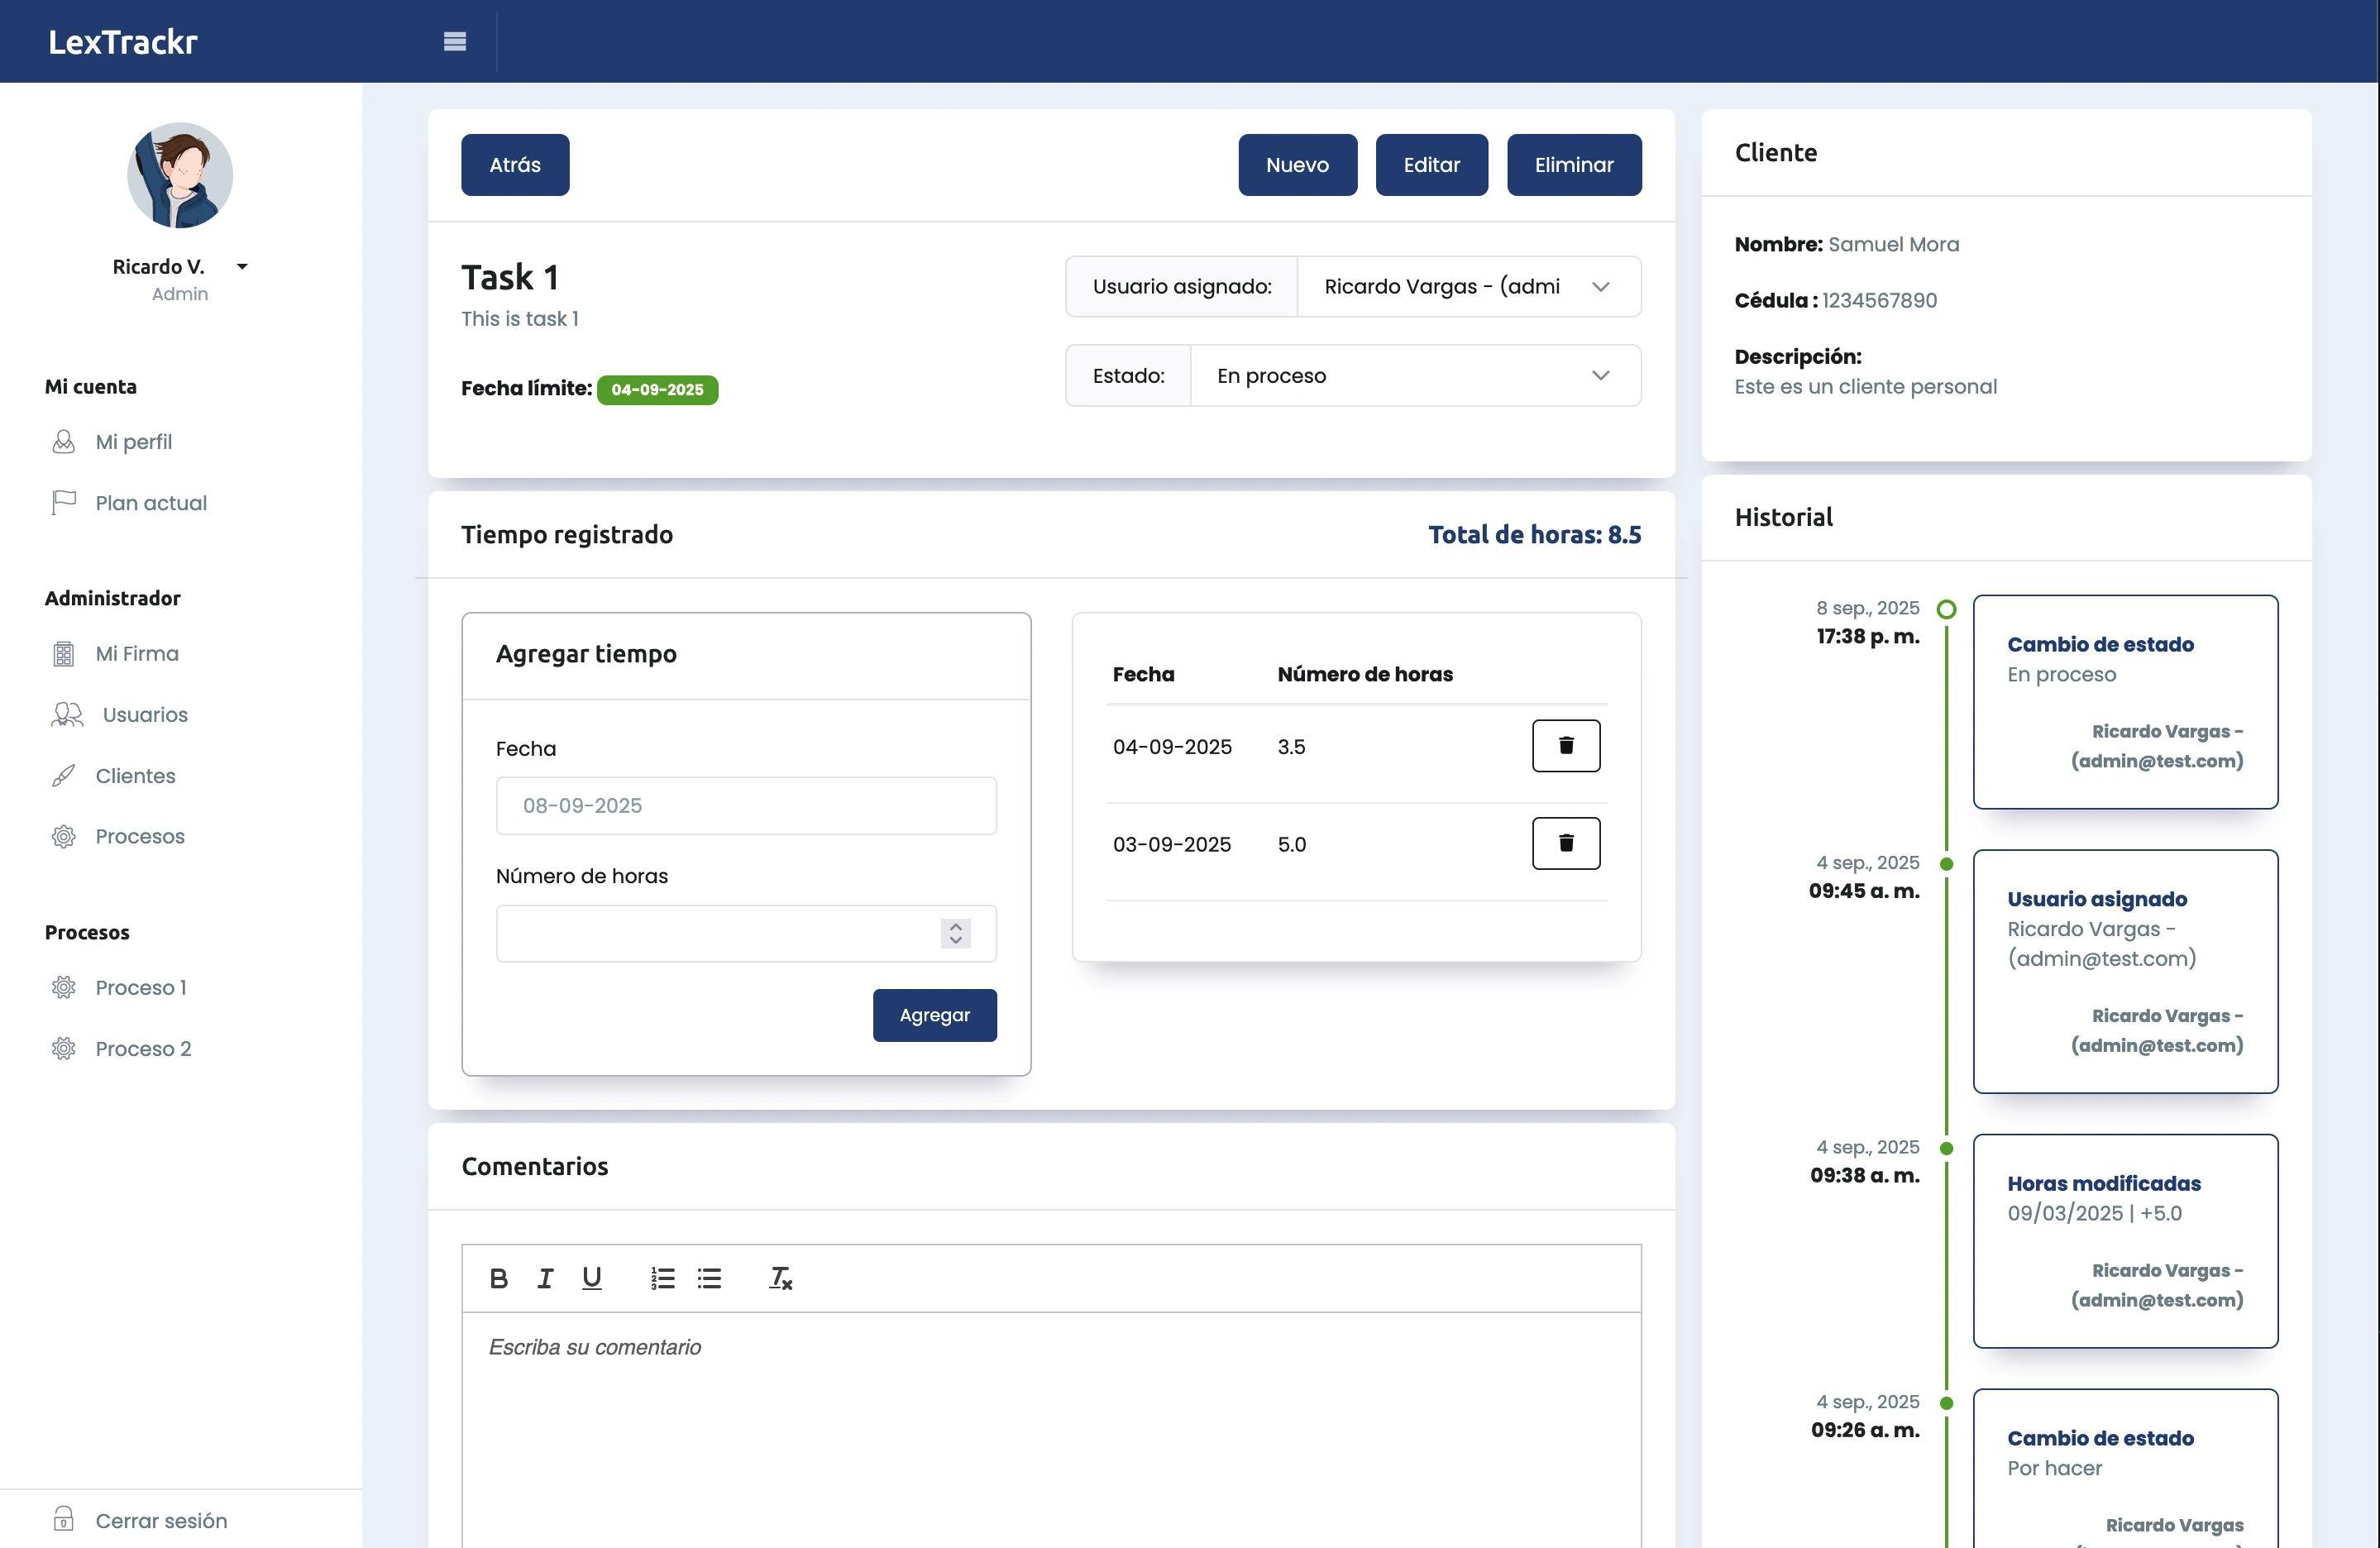Image resolution: width=2380 pixels, height=1548 pixels.
Task: Apply bold formatting in comment editor
Action: click(x=499, y=1278)
